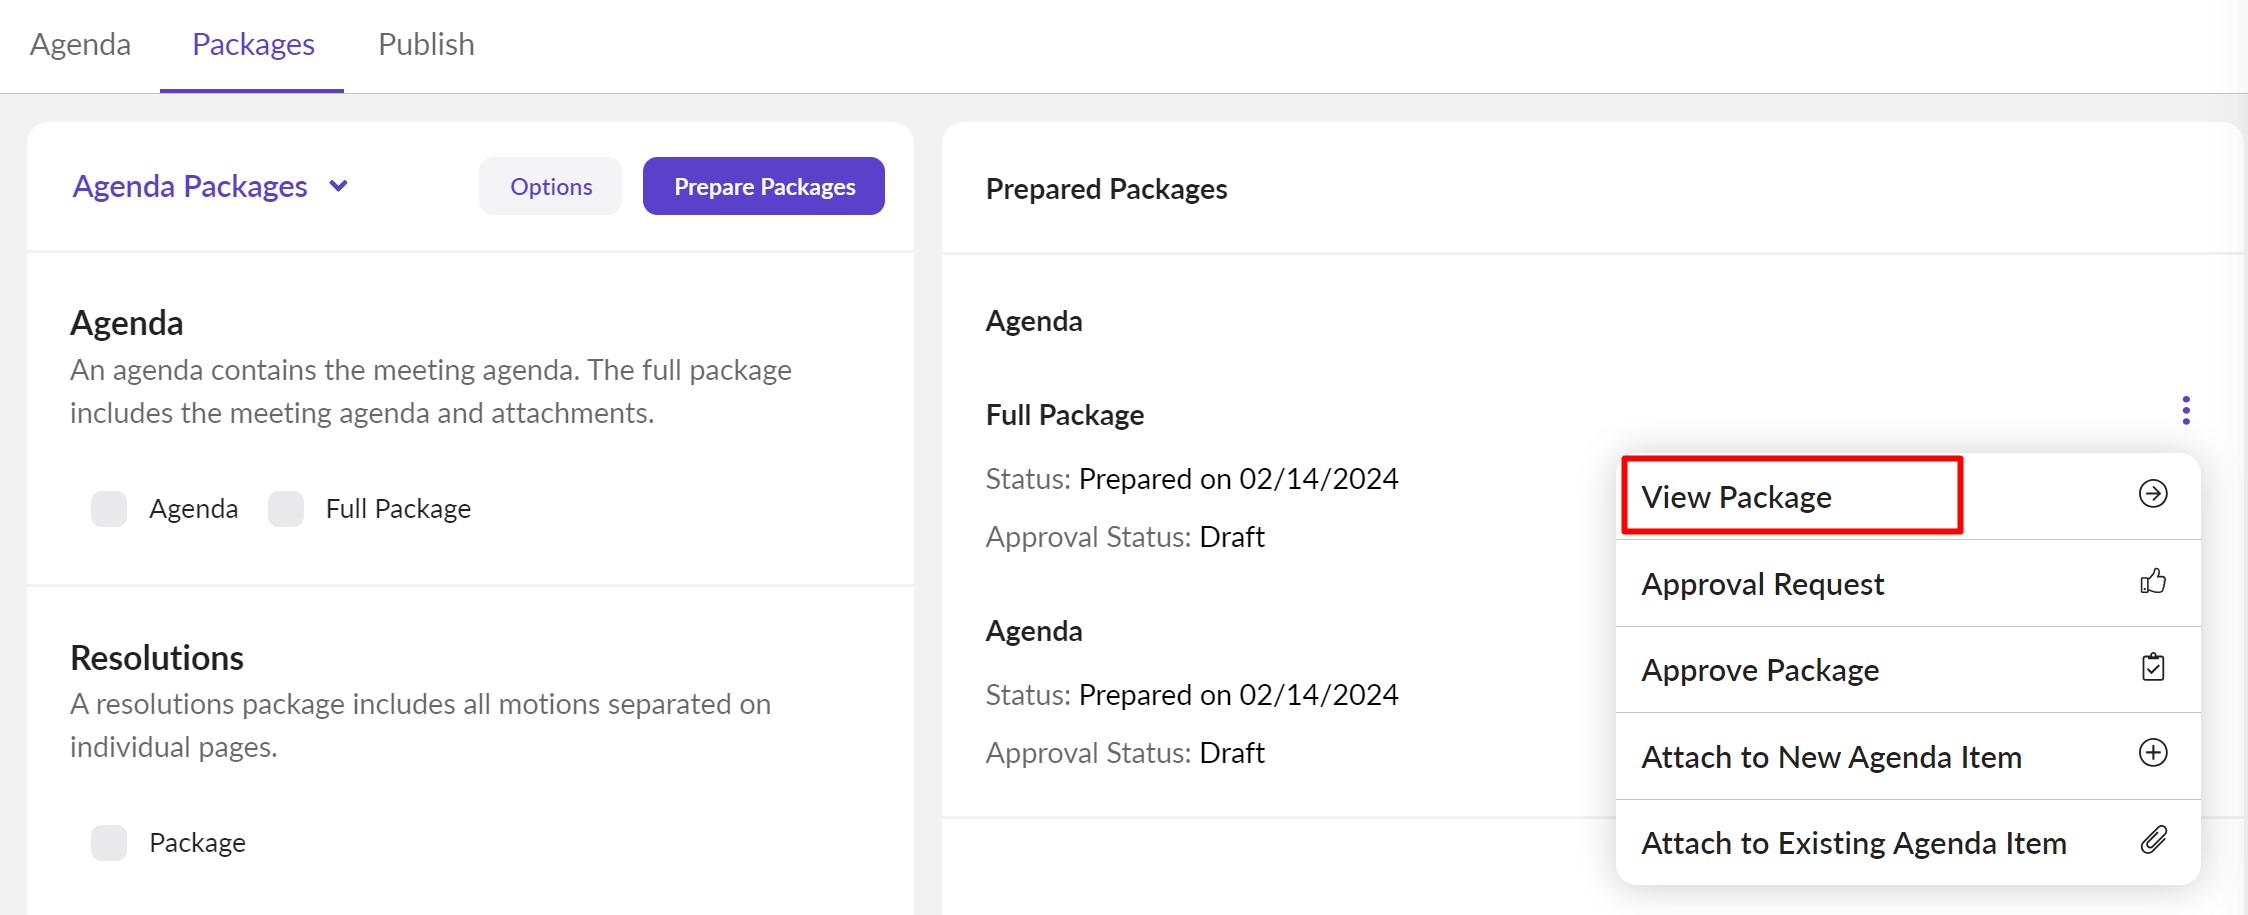Click the plus circle icon for New Agenda Item
The height and width of the screenshot is (915, 2248).
2152,754
